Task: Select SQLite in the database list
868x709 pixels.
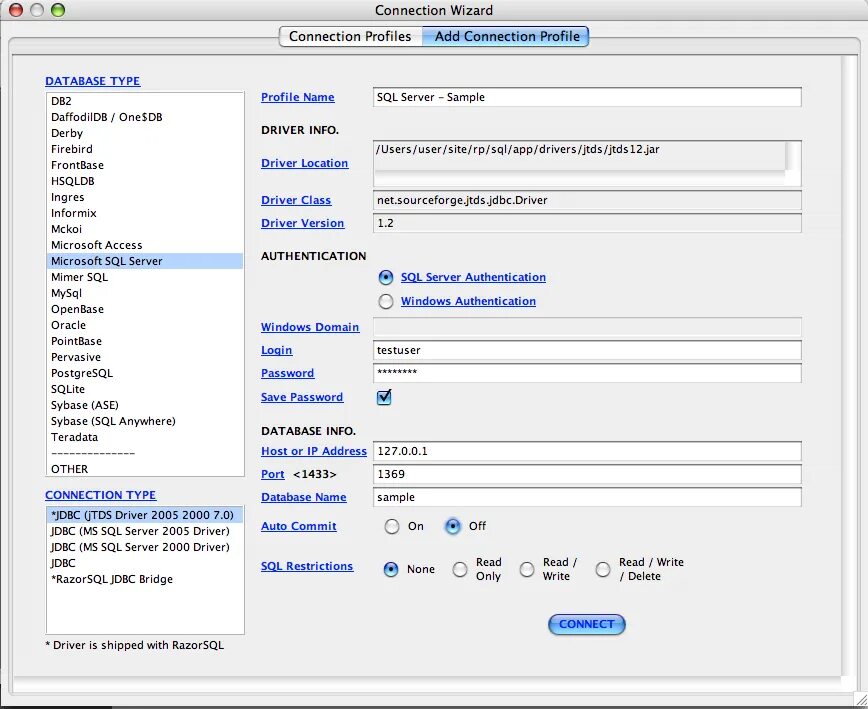Action: pyautogui.click(x=145, y=390)
